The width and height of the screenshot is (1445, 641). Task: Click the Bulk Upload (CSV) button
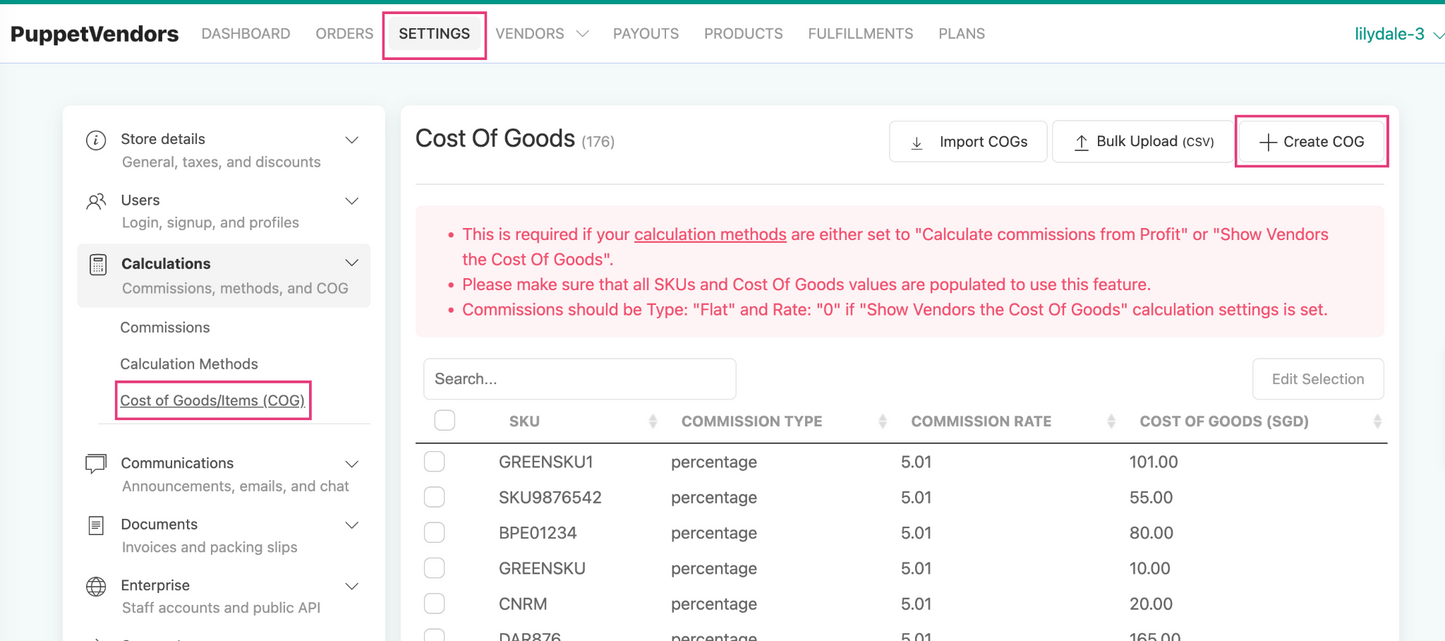[1142, 142]
